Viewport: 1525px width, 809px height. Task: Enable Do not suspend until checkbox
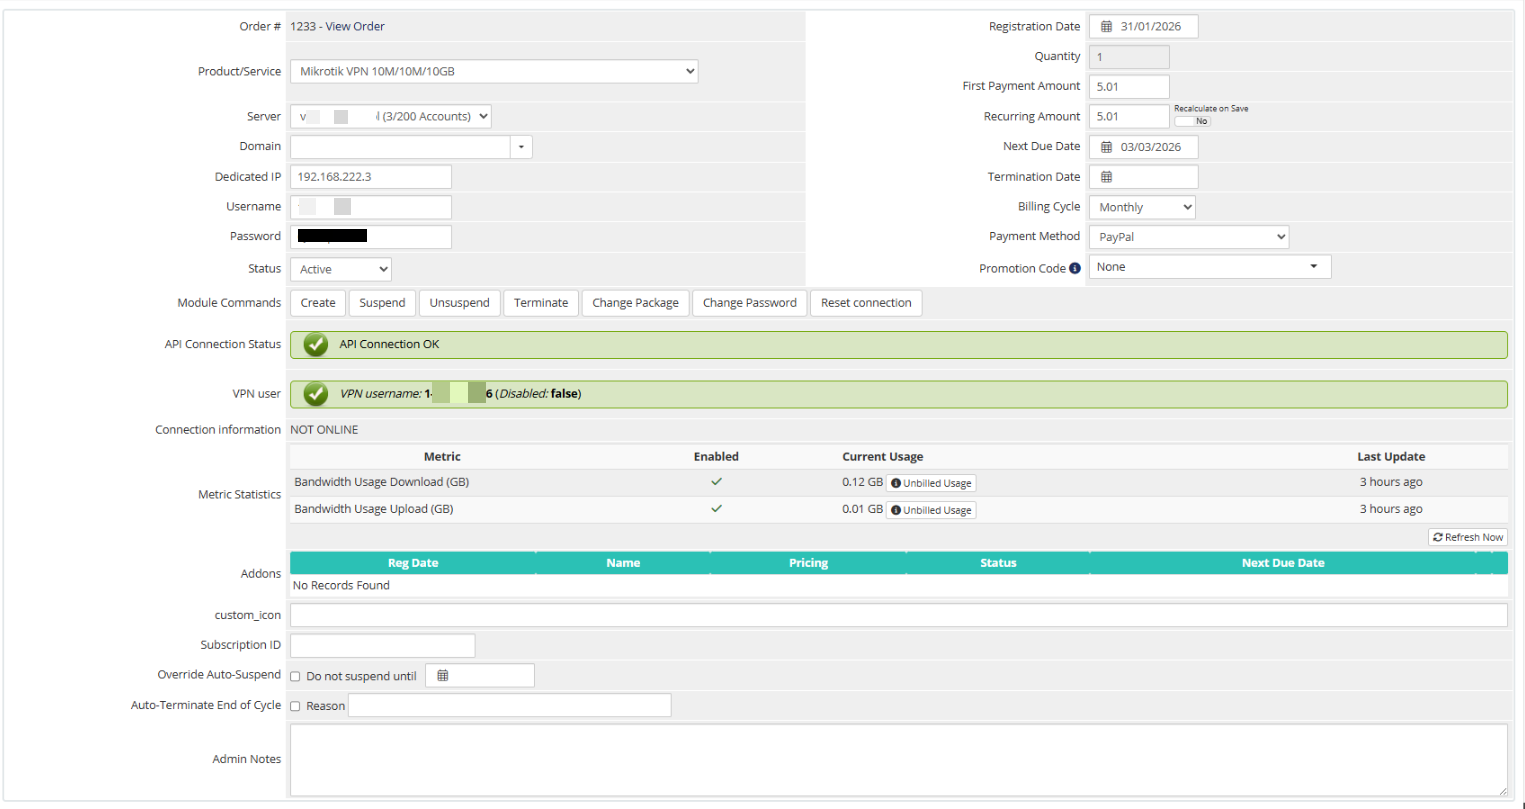[x=295, y=677]
